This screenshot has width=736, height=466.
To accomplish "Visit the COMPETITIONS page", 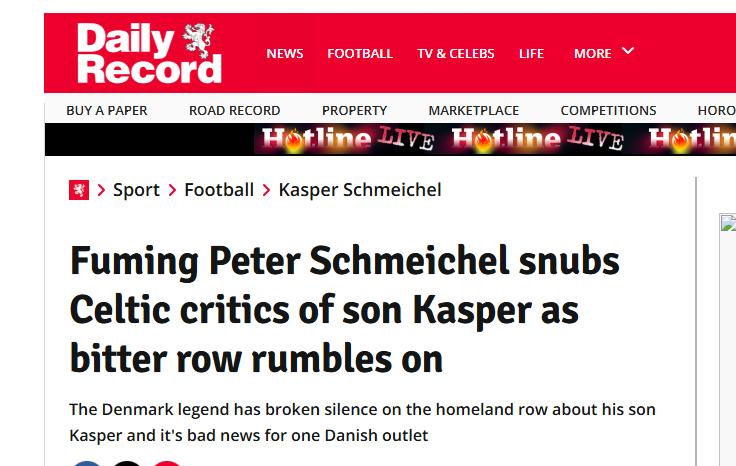I will [608, 110].
